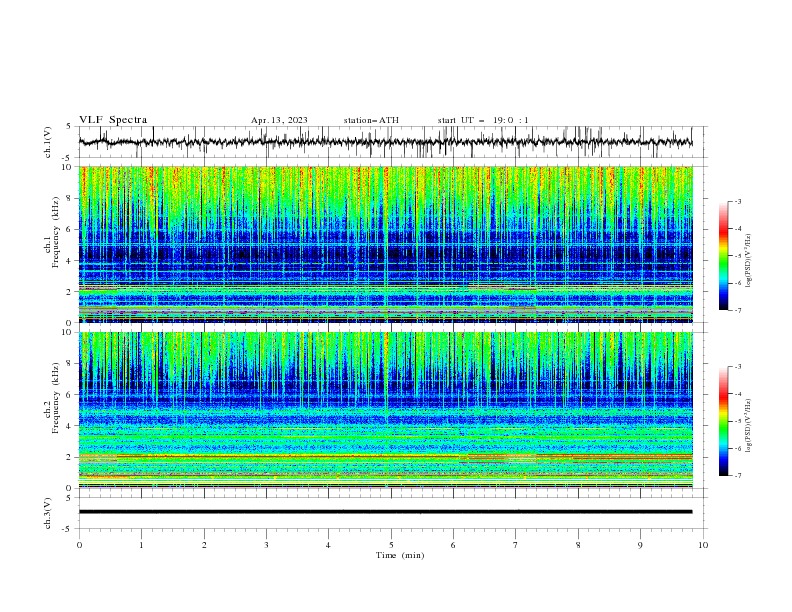Click time axis tick label '2'
The width and height of the screenshot is (792, 612).
point(204,545)
